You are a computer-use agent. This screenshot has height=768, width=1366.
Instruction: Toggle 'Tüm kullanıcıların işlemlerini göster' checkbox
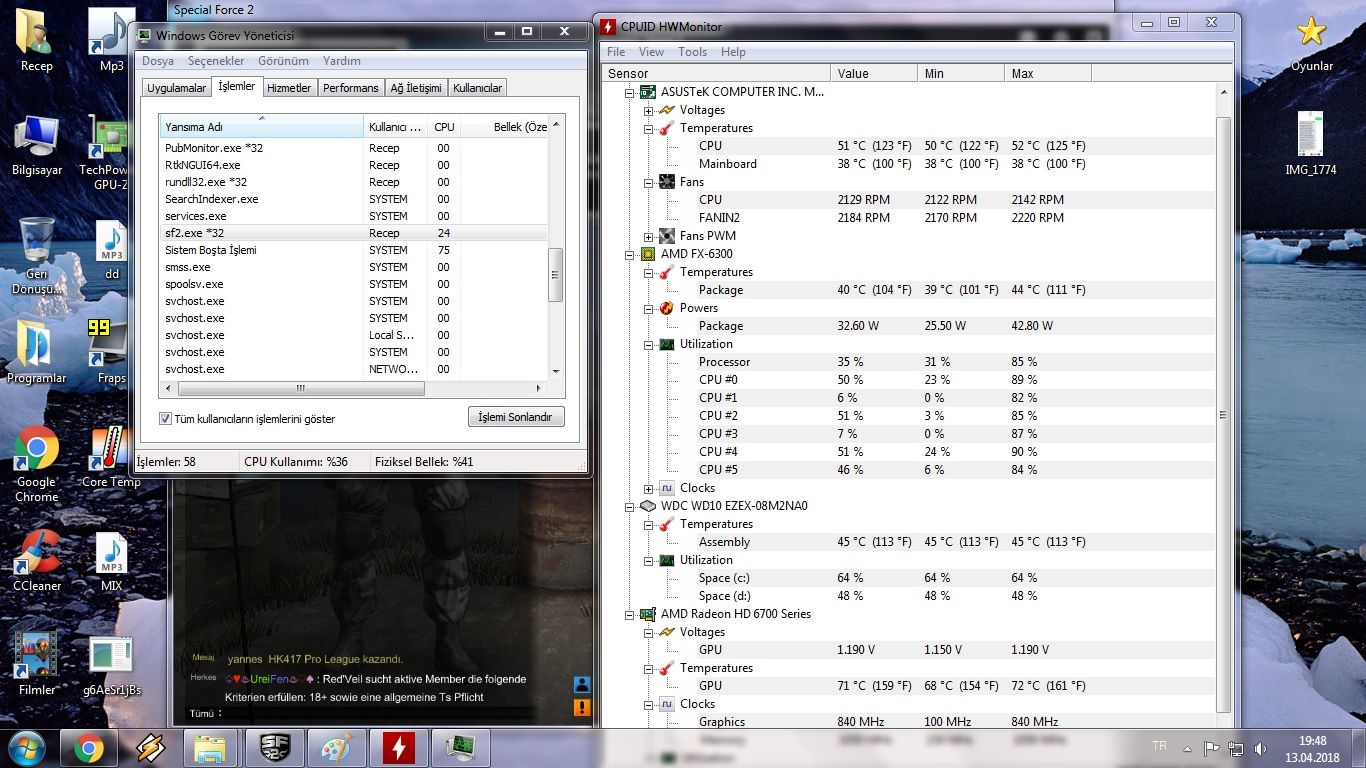click(x=166, y=419)
